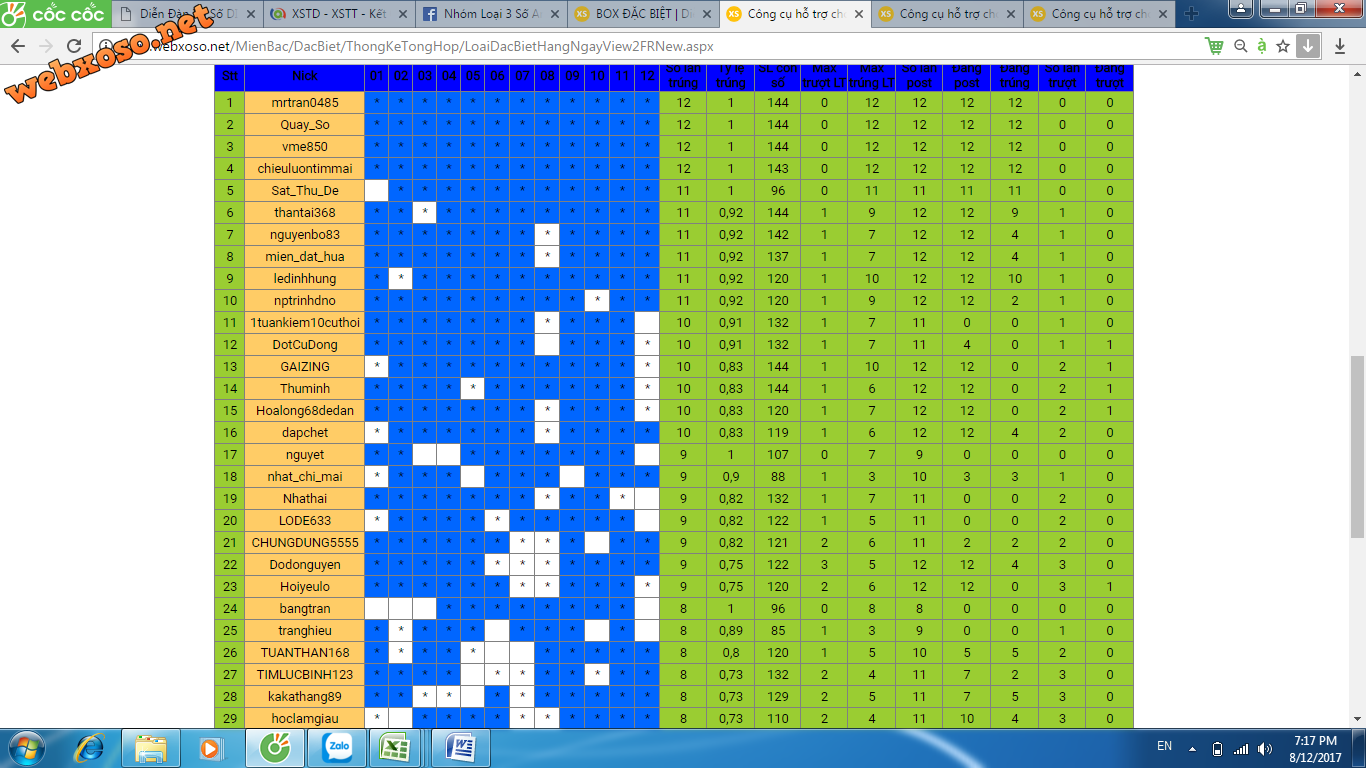Open downloads via the far-right toolbar arrow
This screenshot has height=768, width=1366.
point(1341,46)
